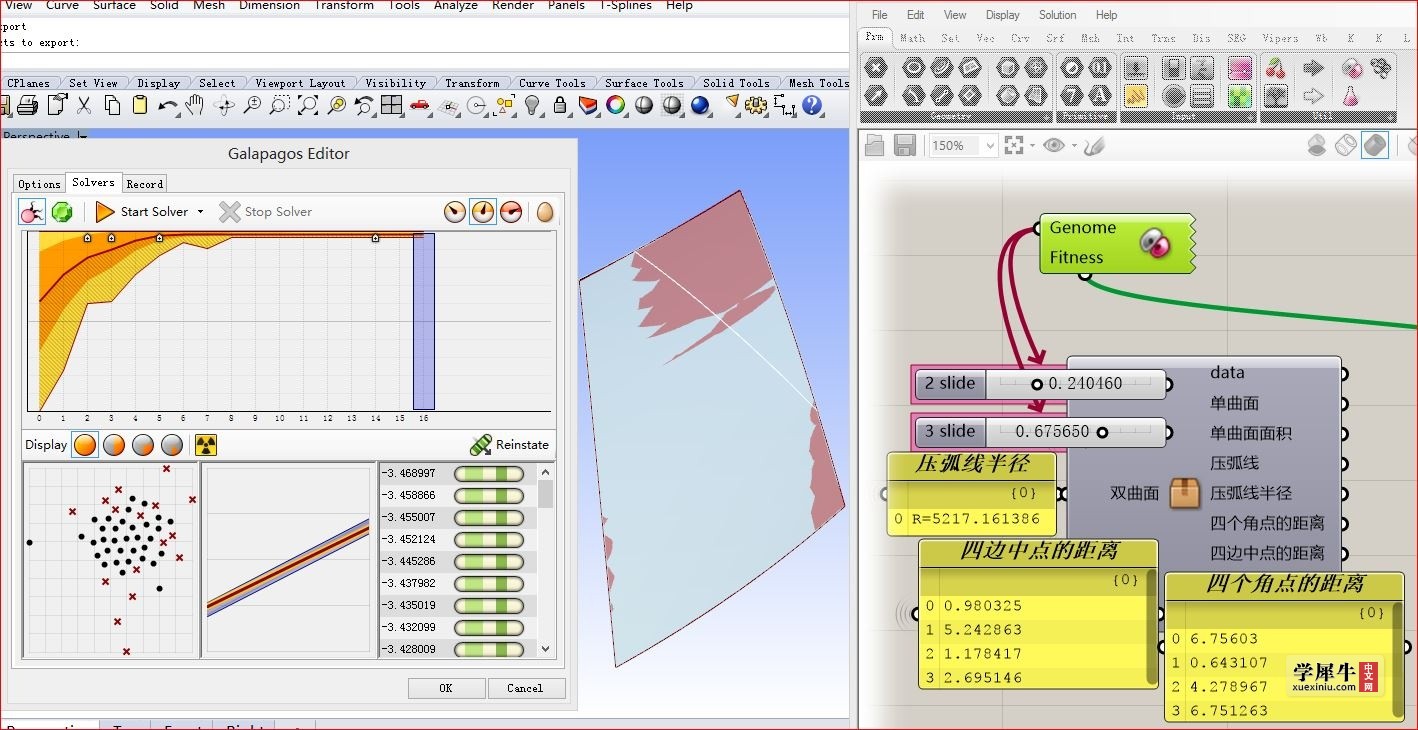Click the cherries icon in Util panel
1418x730 pixels.
click(x=1275, y=69)
